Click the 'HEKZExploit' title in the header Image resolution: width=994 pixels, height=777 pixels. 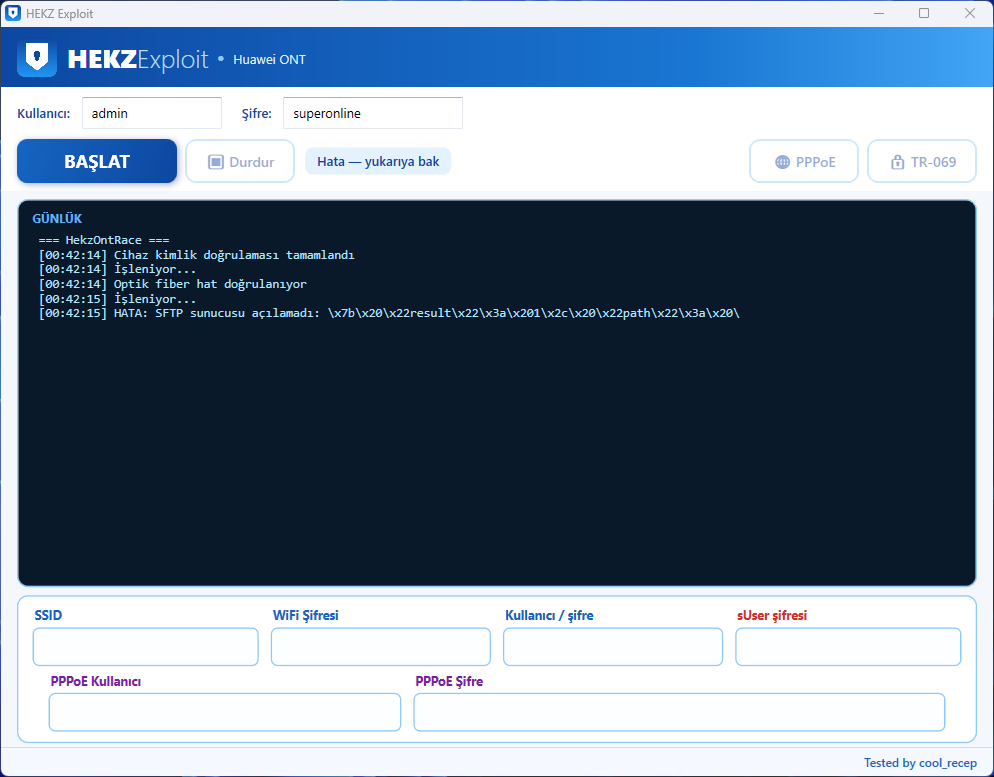point(138,59)
